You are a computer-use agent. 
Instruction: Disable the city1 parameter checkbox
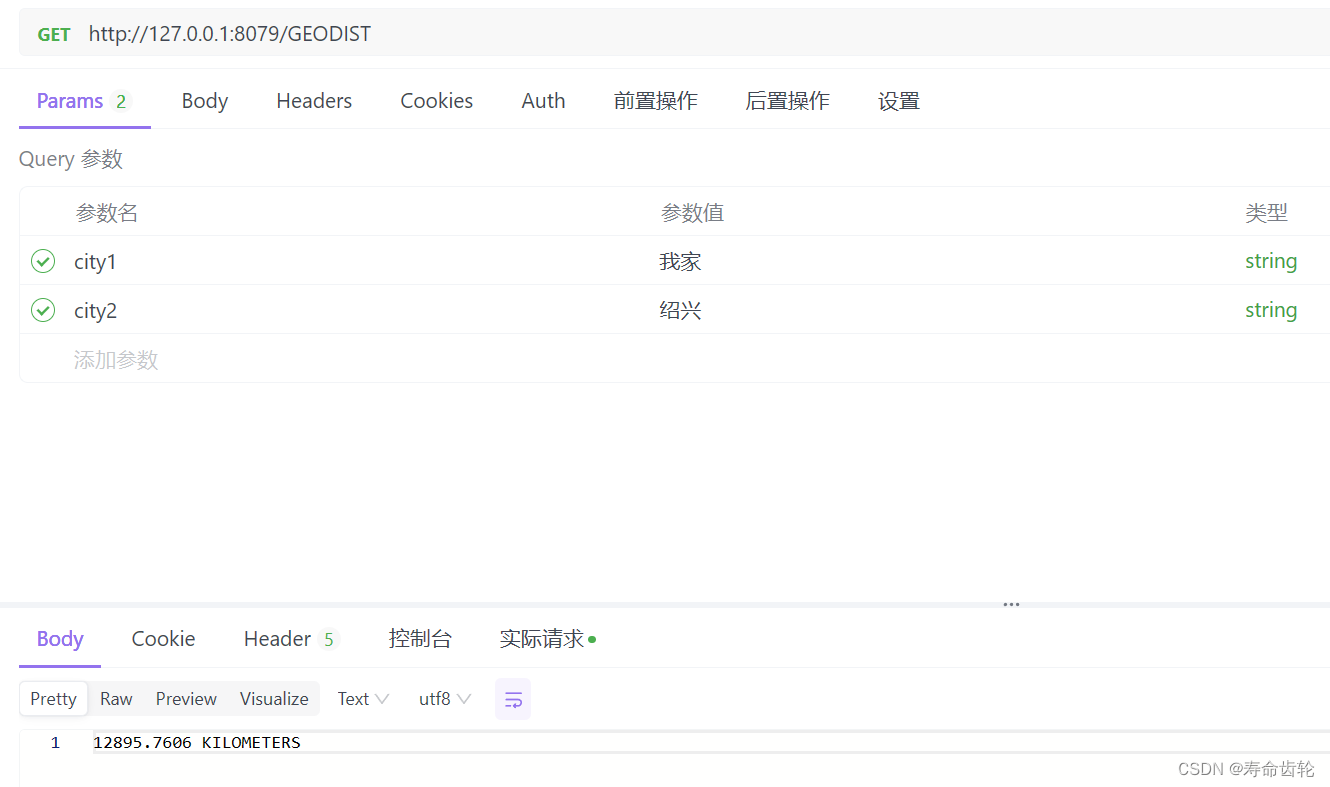43,261
